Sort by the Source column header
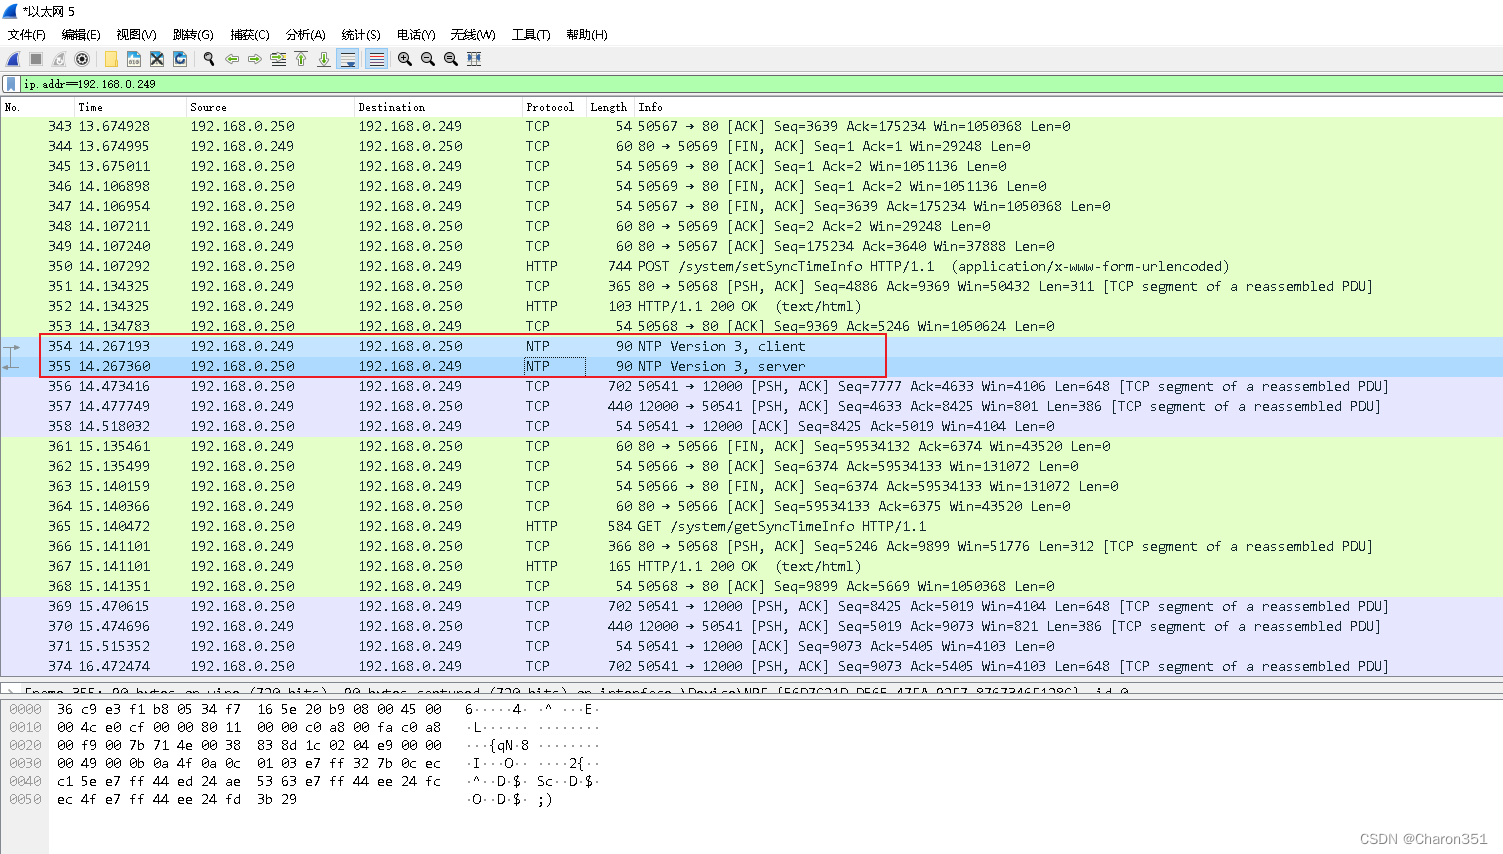 [x=270, y=107]
